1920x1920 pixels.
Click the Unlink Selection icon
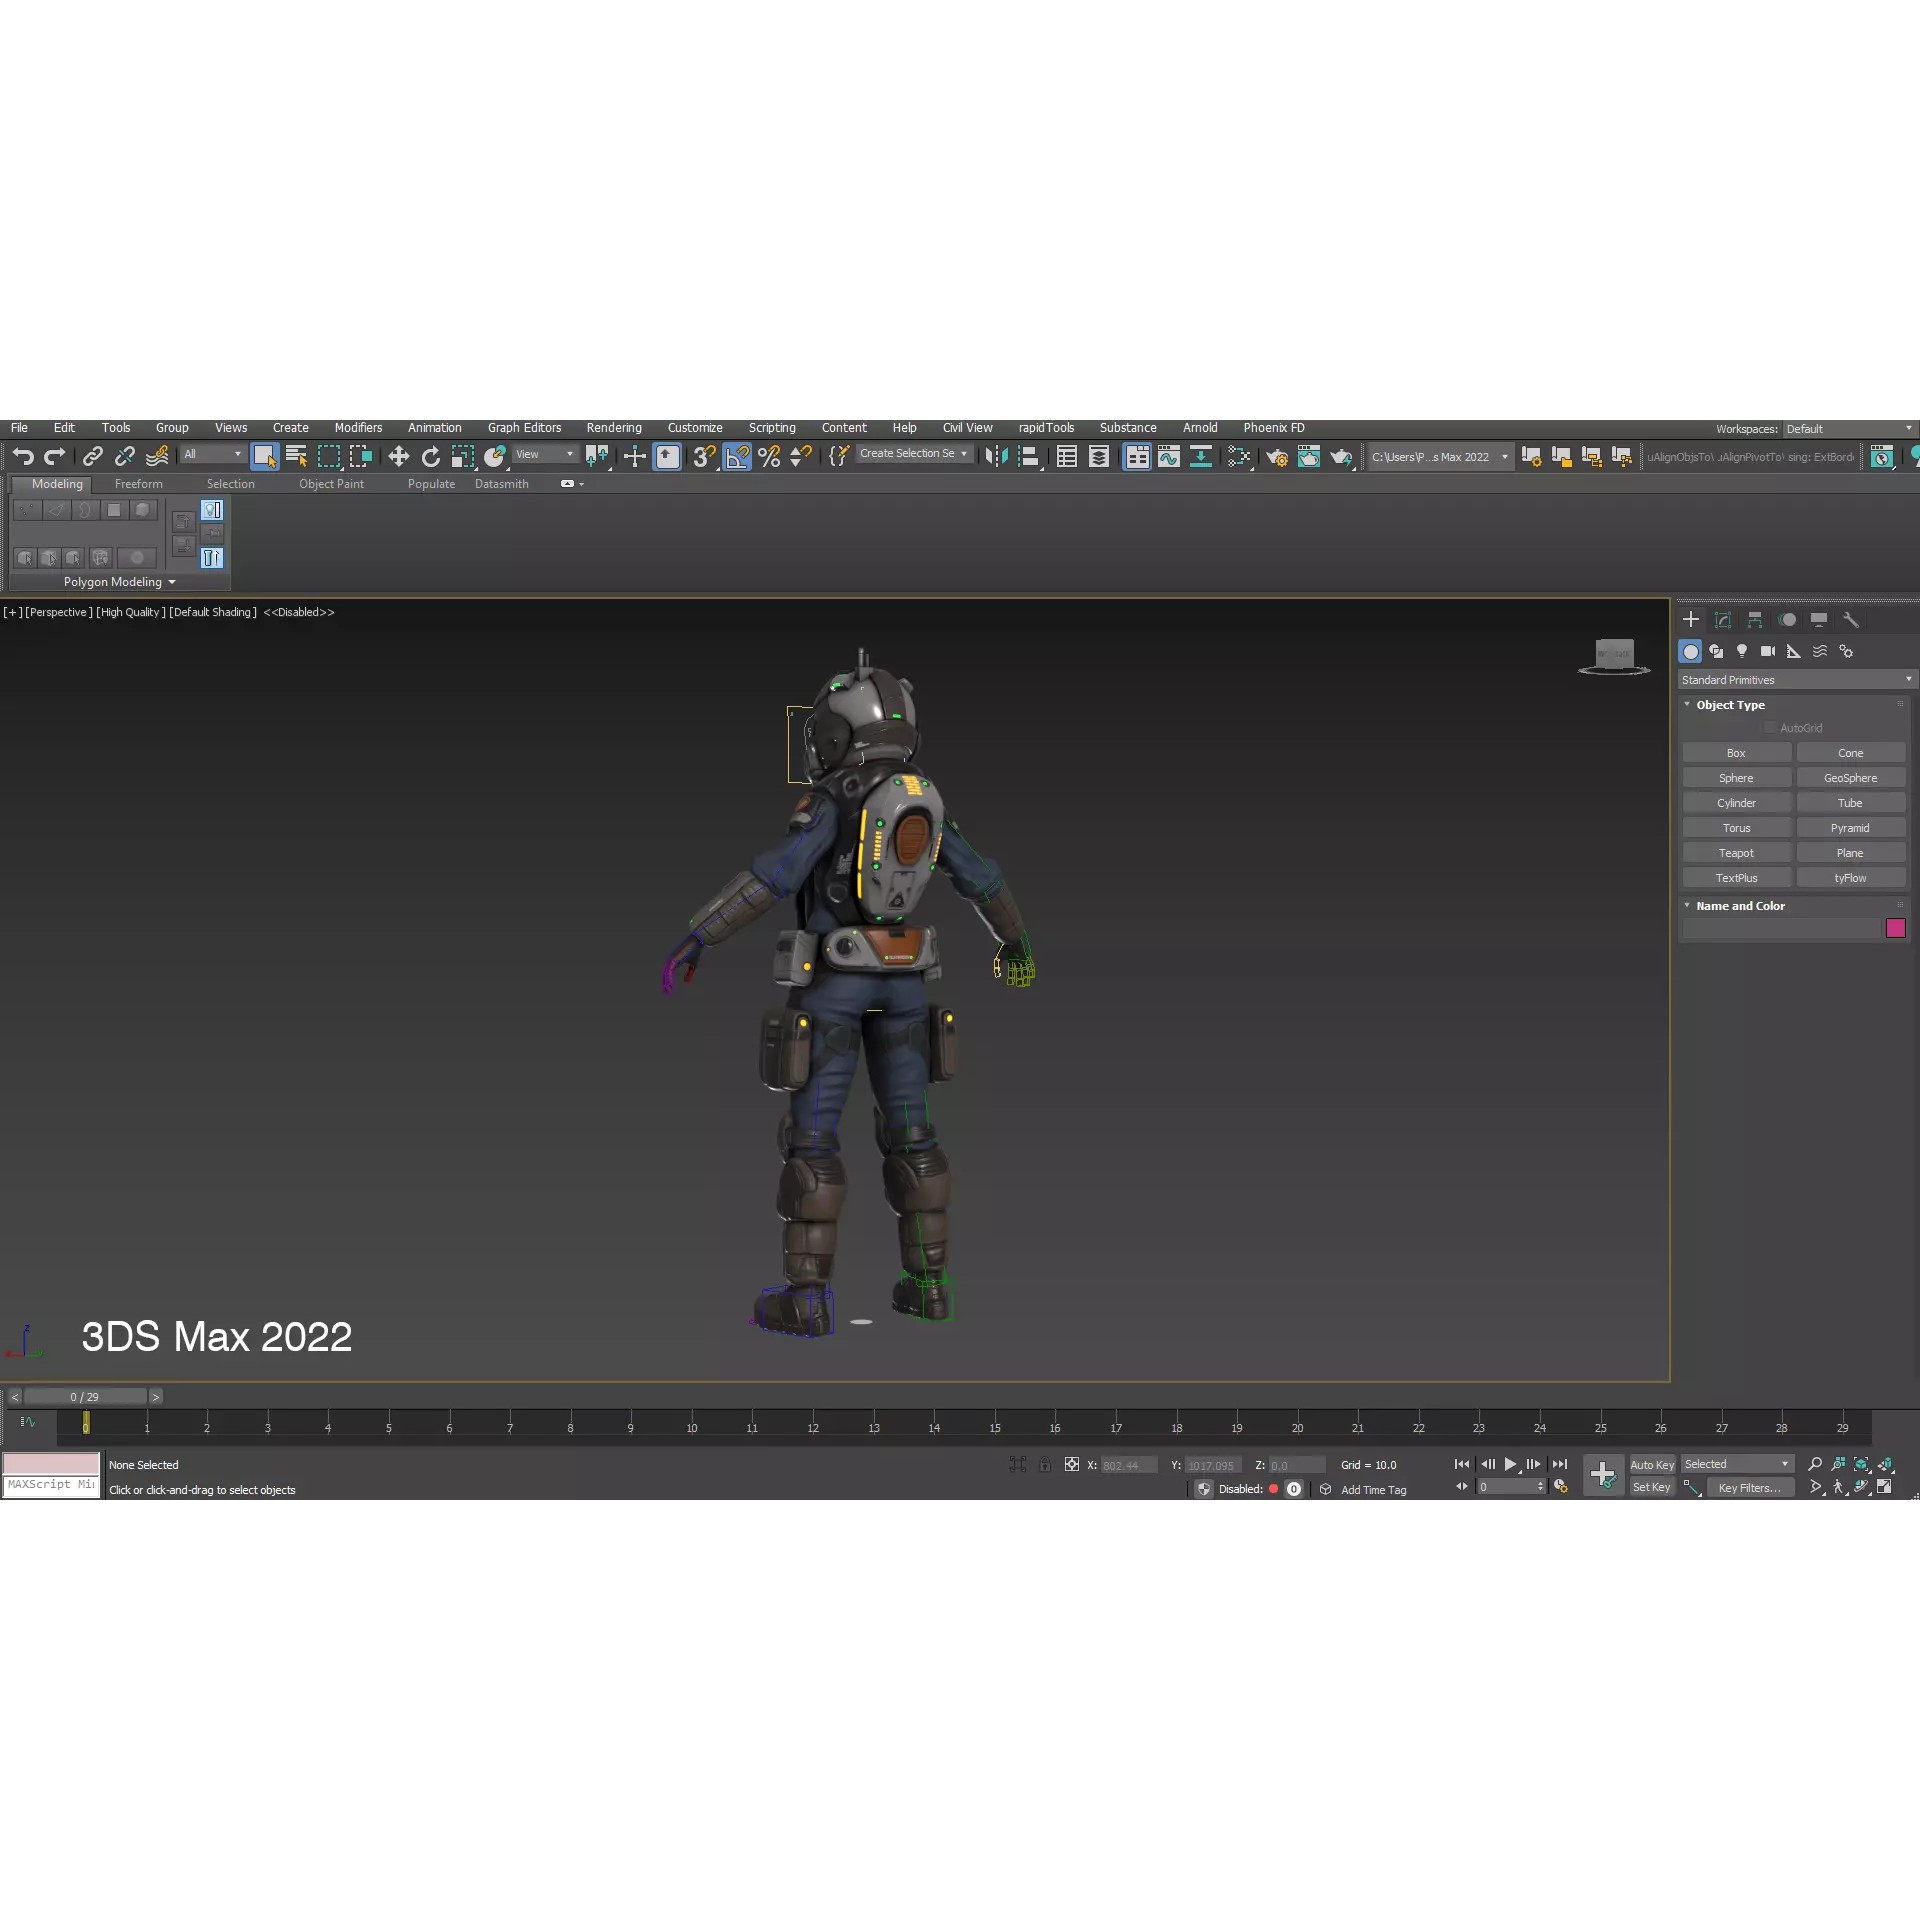coord(125,457)
